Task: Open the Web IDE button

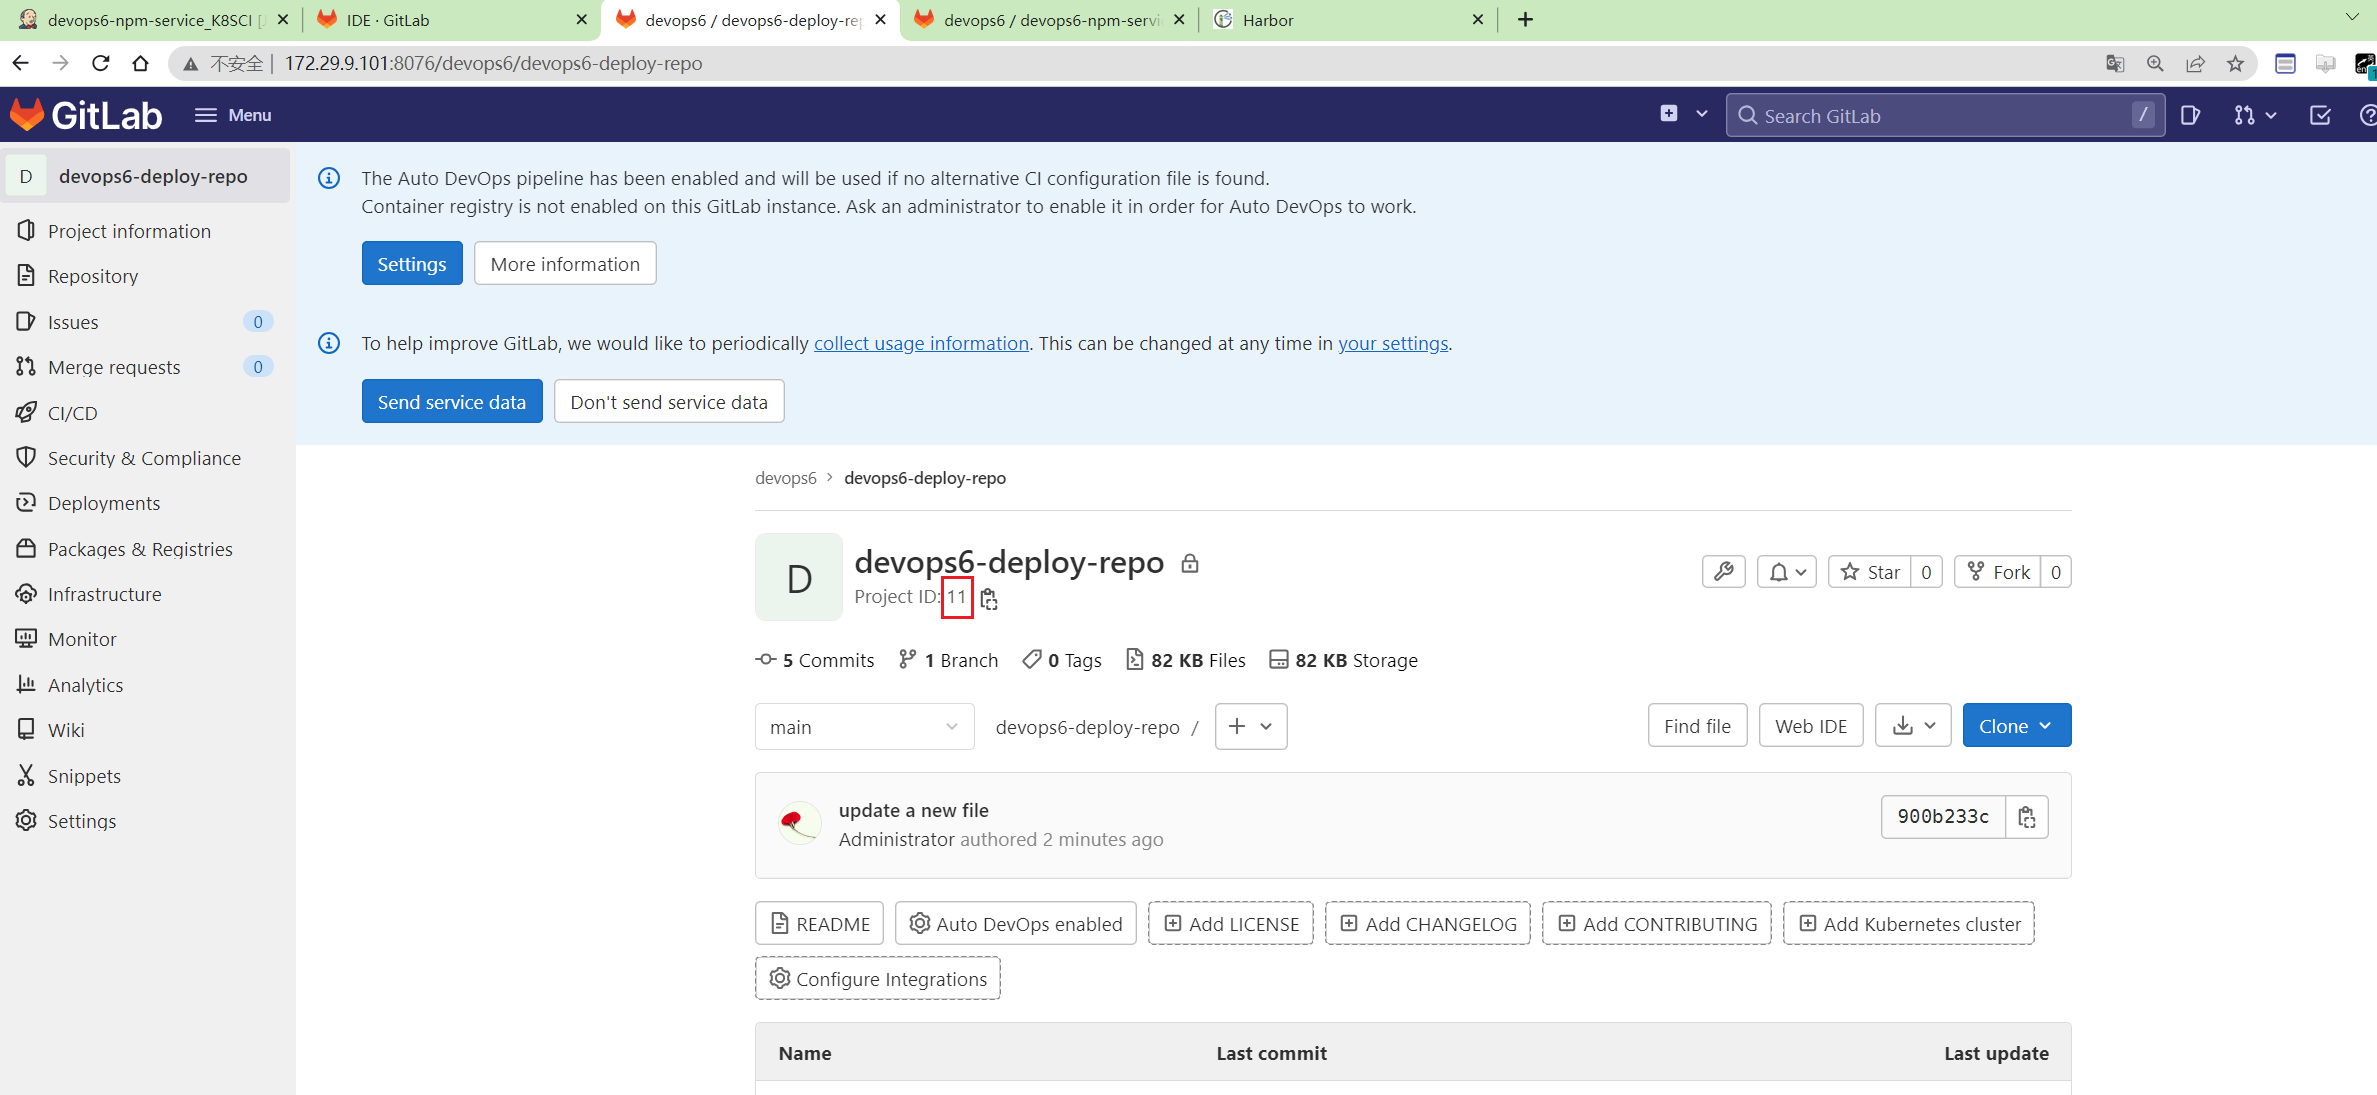Action: (x=1811, y=726)
